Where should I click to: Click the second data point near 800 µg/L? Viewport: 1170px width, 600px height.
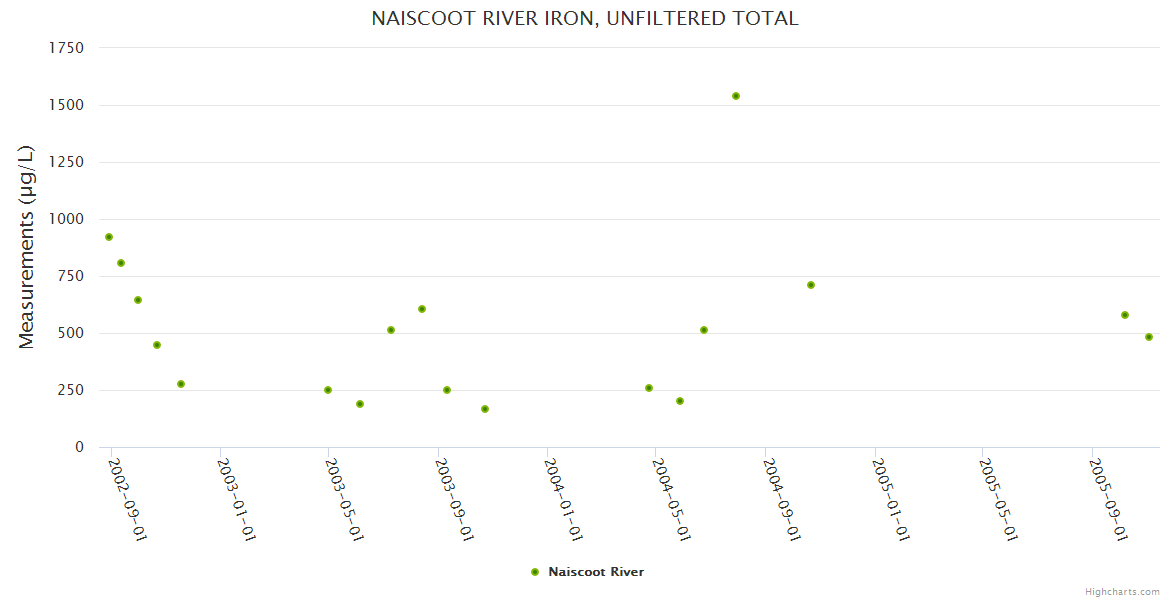(121, 263)
